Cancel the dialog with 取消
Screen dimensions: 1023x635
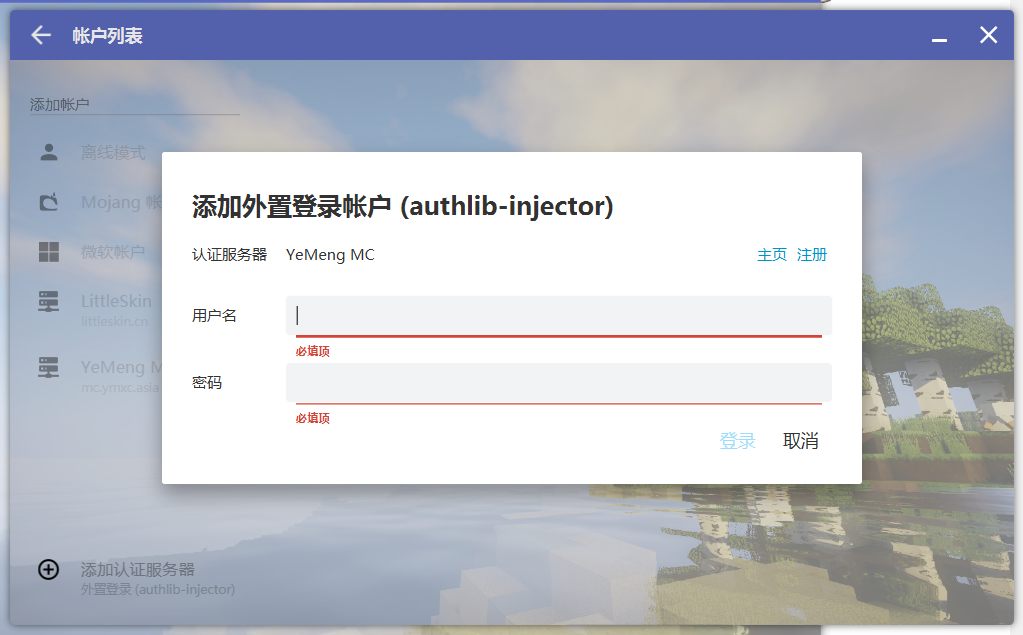click(800, 441)
